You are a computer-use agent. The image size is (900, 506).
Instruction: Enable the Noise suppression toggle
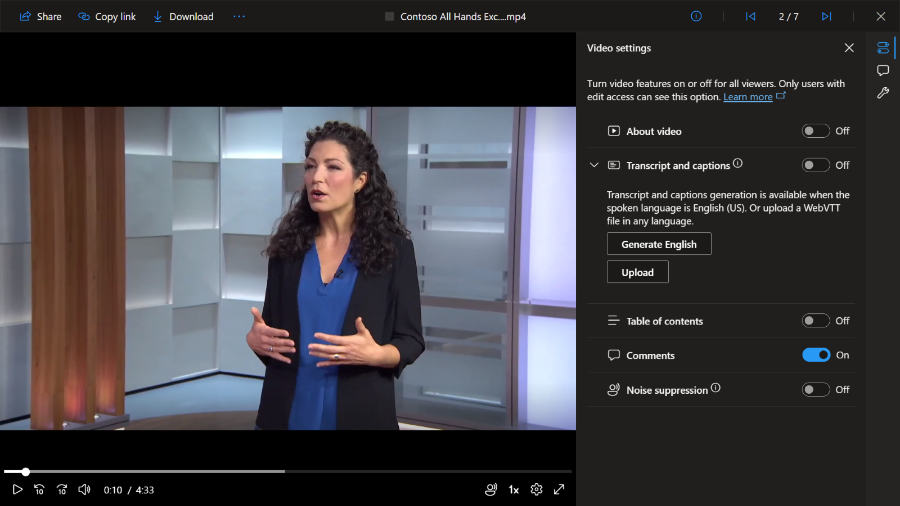point(815,390)
